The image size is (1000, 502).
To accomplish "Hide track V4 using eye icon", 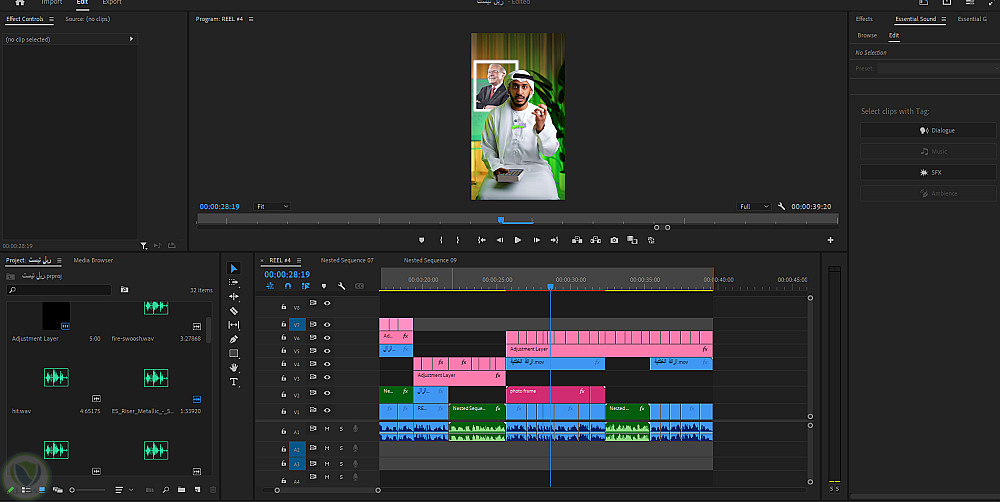I will [x=327, y=365].
